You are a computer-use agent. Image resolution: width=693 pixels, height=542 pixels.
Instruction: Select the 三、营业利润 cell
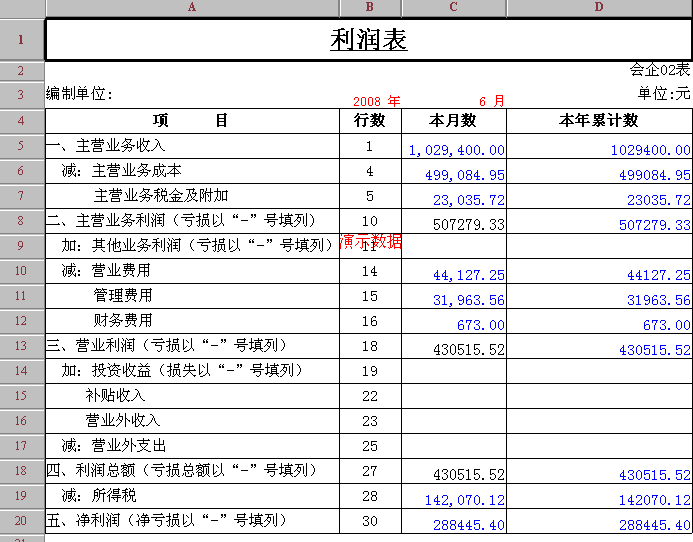[x=192, y=346]
